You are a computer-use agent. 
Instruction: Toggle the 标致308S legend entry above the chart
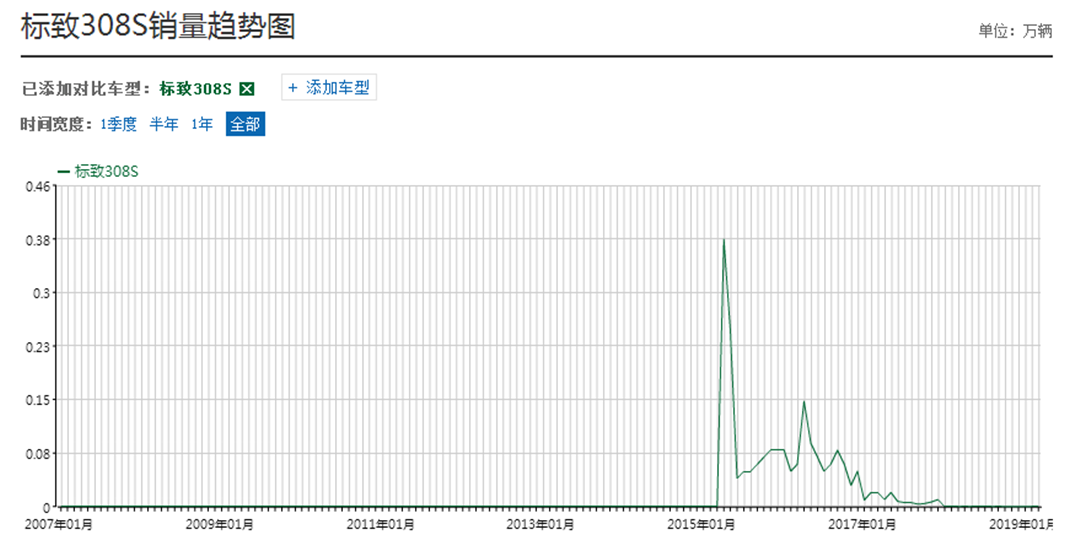coord(98,171)
